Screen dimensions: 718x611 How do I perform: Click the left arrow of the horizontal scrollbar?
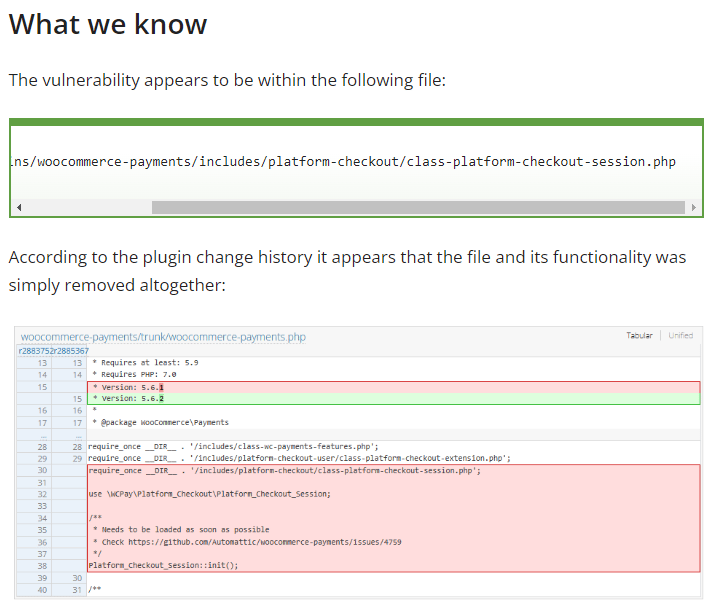(19, 207)
